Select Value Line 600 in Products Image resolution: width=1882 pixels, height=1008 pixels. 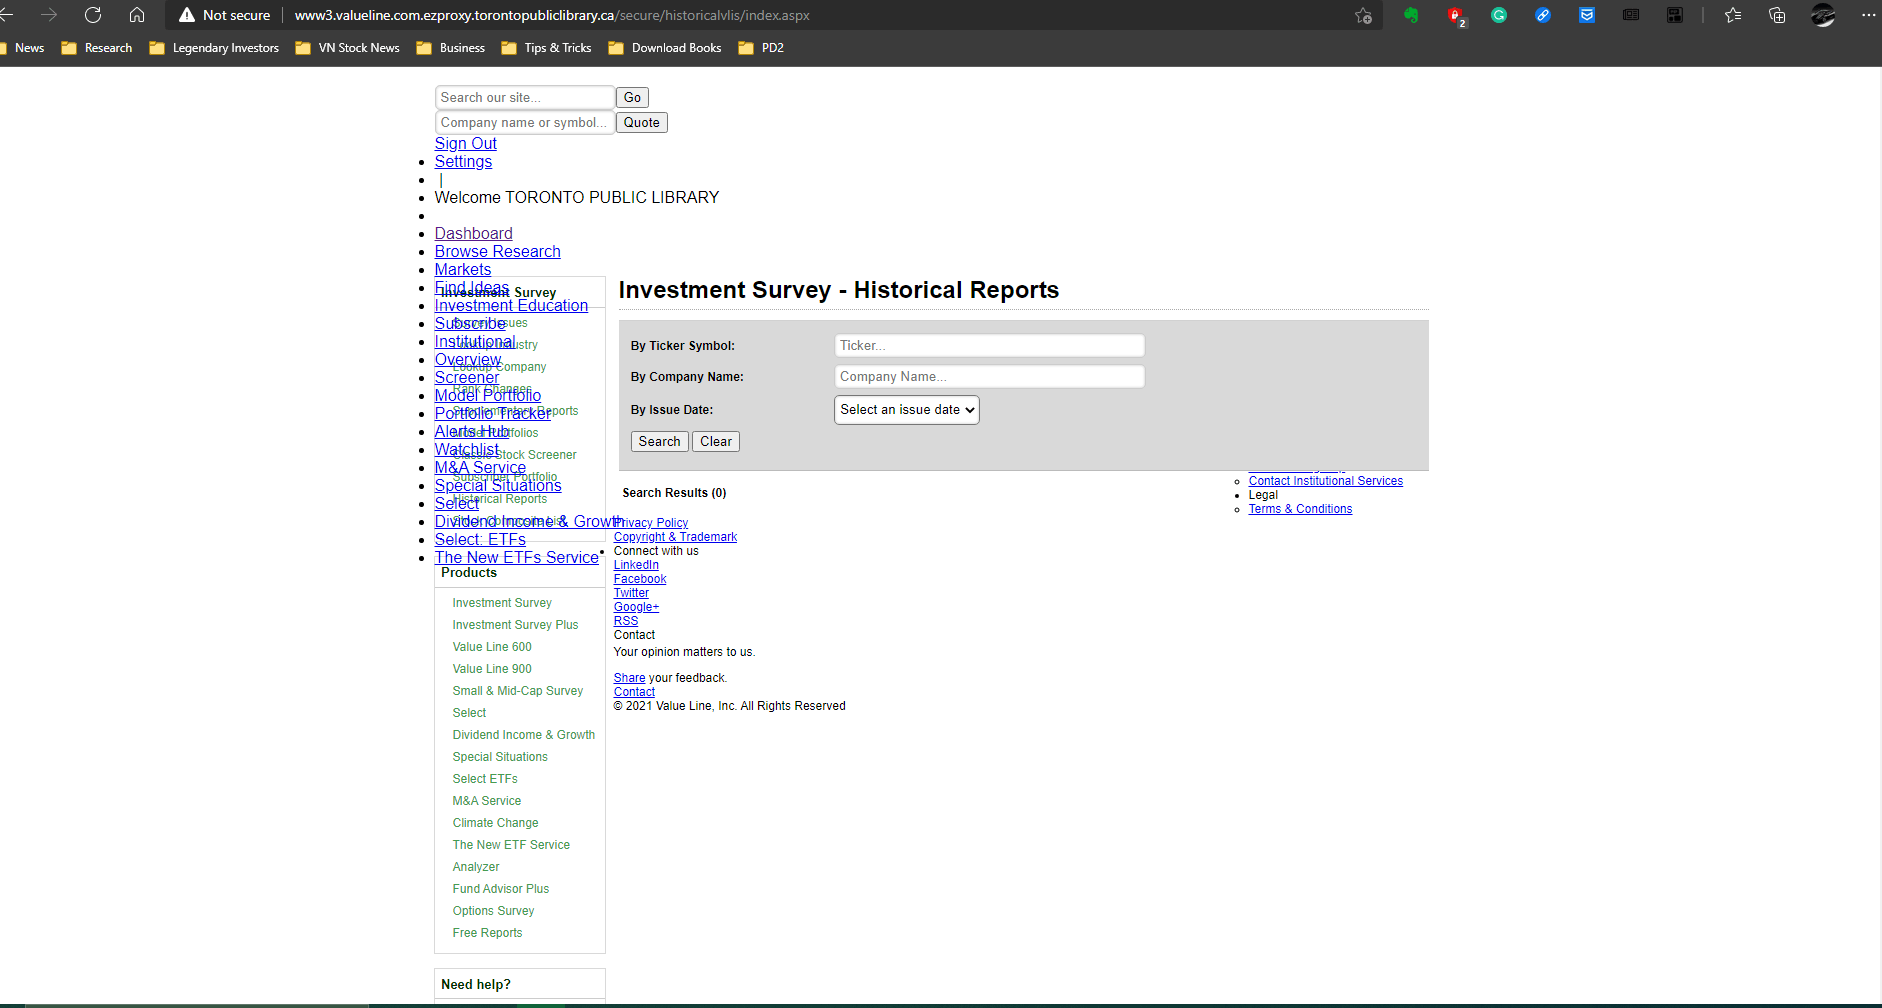click(492, 647)
